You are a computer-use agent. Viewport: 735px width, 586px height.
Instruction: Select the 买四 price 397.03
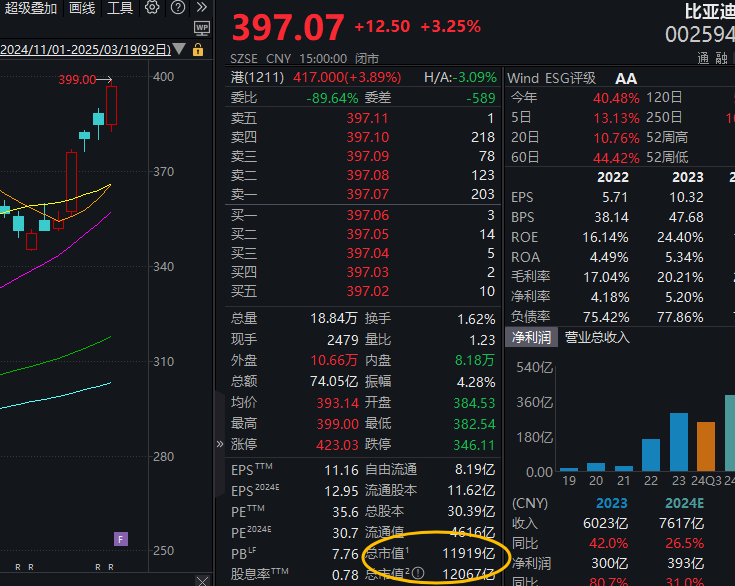tap(368, 272)
